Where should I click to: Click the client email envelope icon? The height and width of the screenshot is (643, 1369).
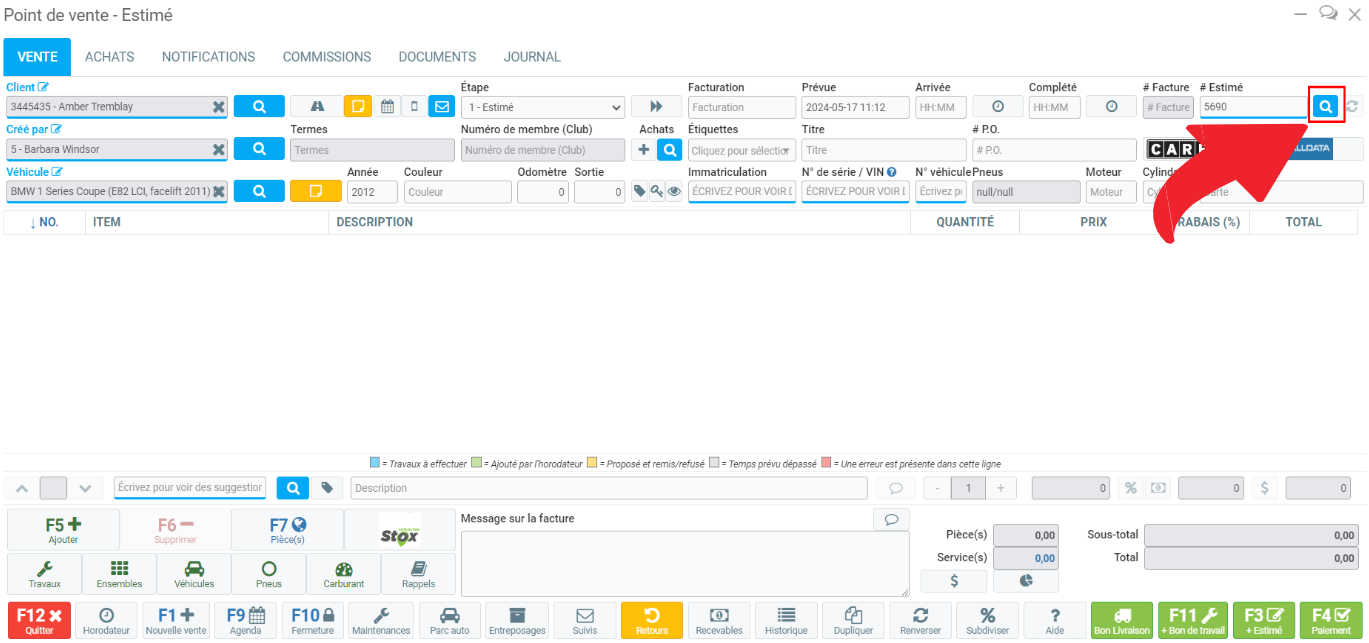tap(441, 106)
